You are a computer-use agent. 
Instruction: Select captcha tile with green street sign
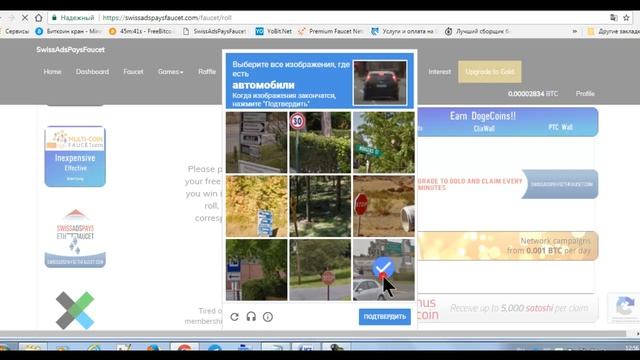pyautogui.click(x=384, y=142)
